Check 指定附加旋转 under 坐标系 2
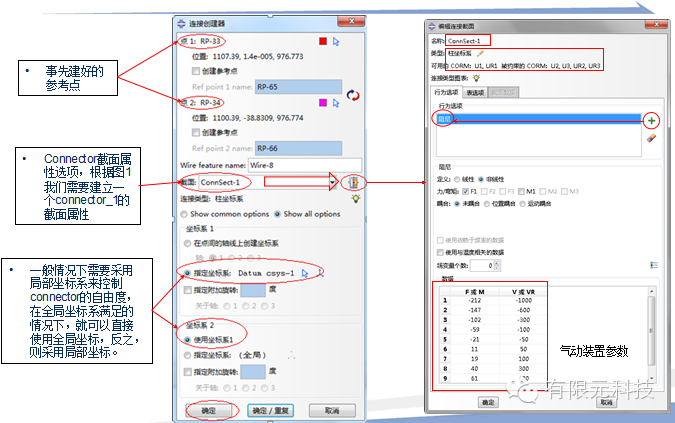 [187, 372]
